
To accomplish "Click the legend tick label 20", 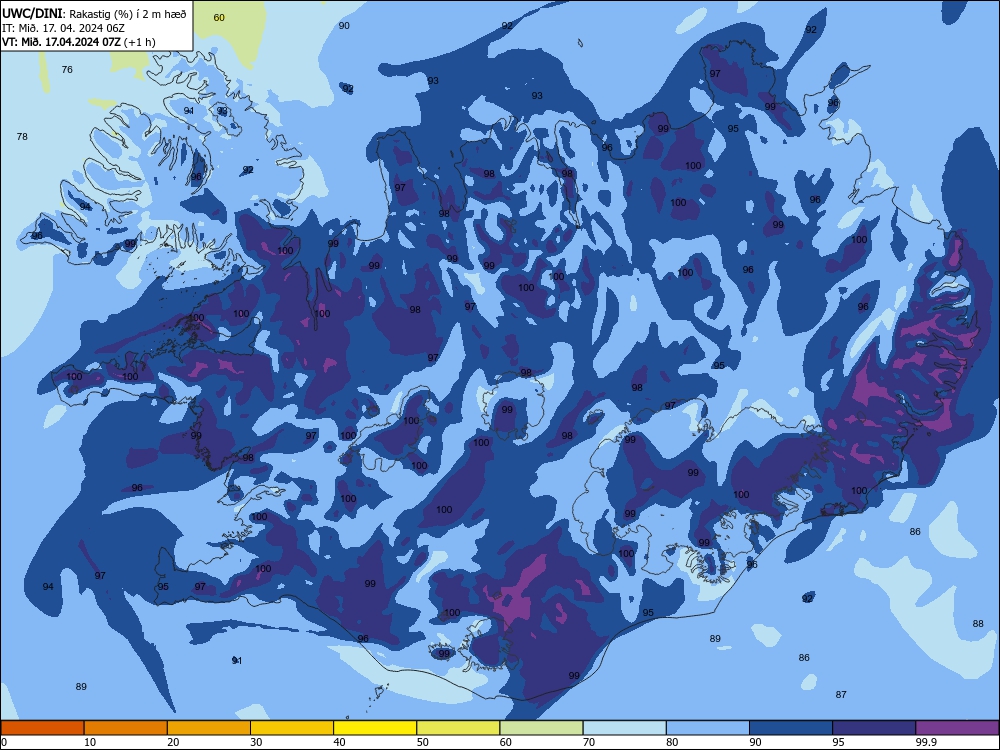I will click(x=173, y=742).
